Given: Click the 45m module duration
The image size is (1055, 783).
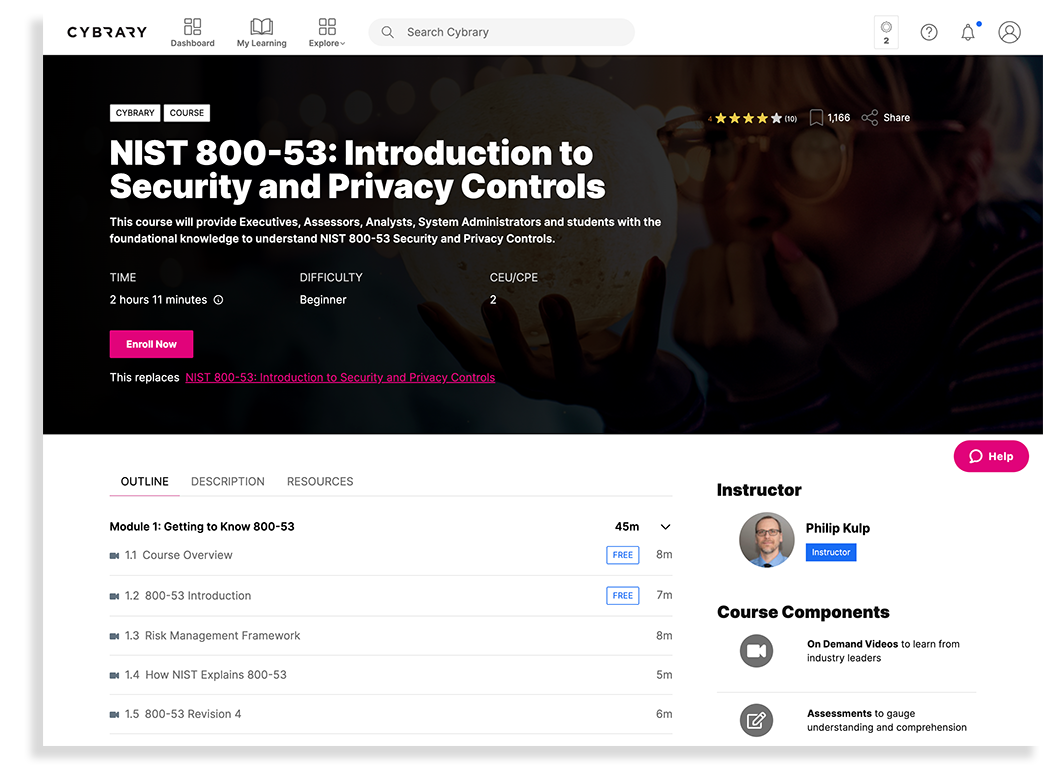Looking at the screenshot, I should click(x=626, y=527).
